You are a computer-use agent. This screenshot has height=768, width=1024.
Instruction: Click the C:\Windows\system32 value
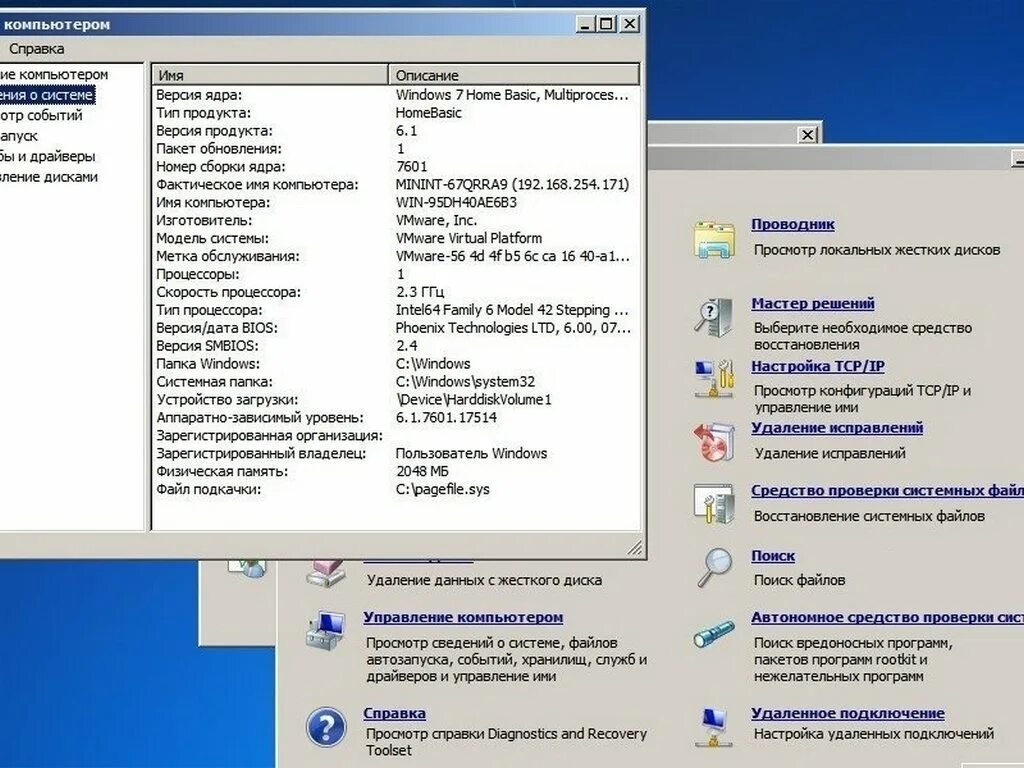(x=466, y=382)
